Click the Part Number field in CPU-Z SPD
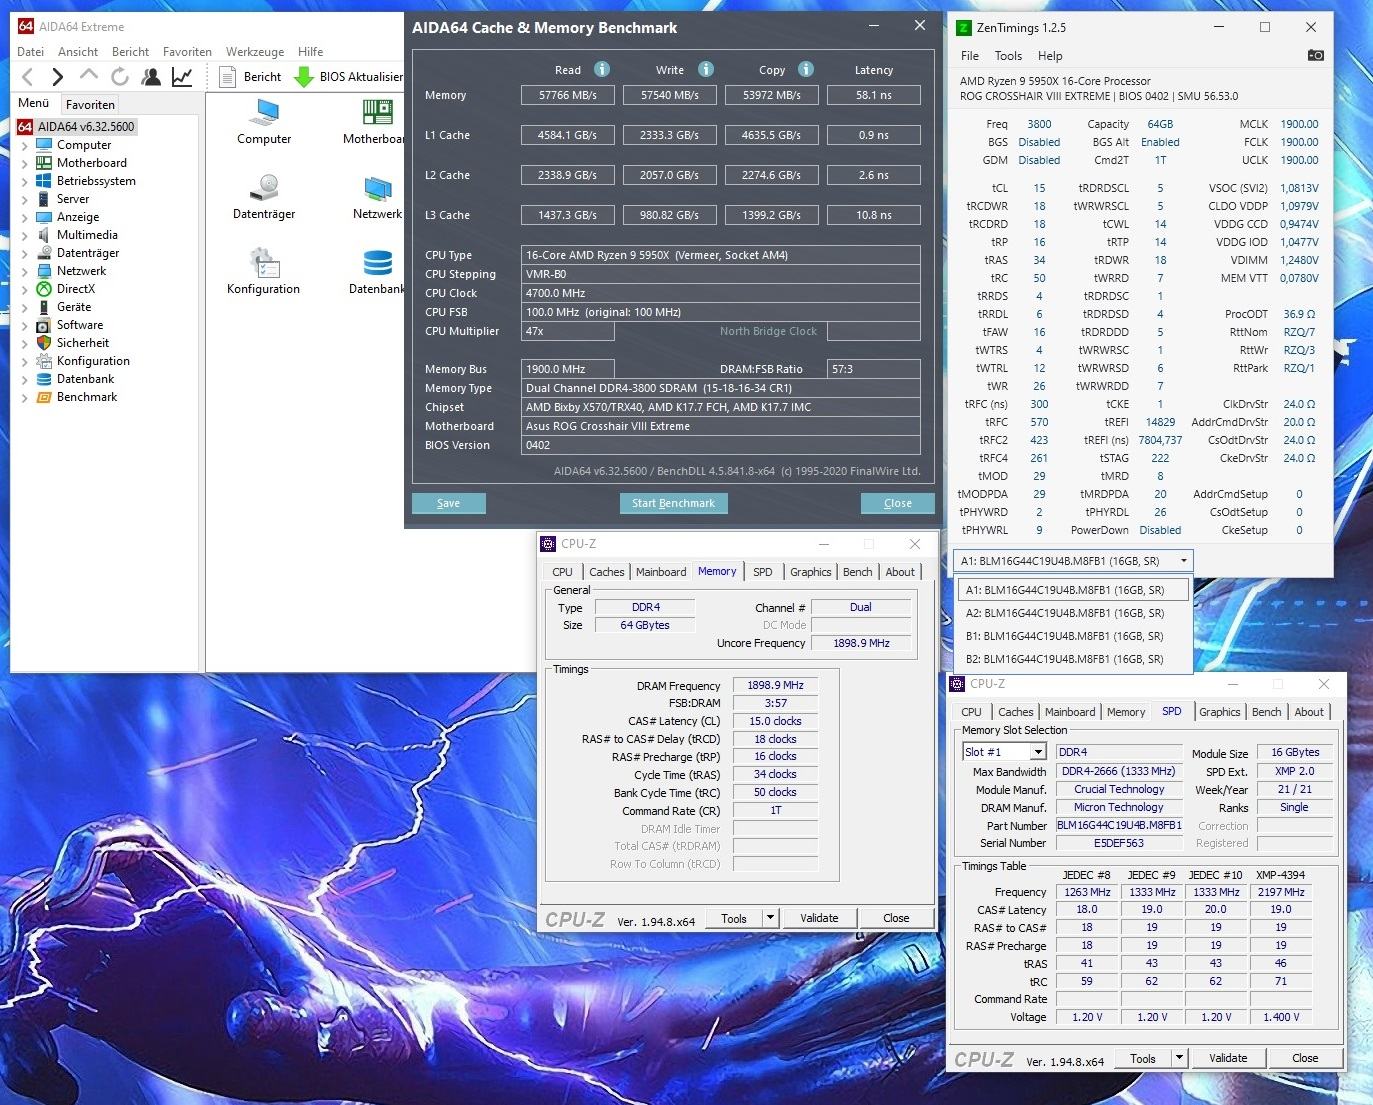 click(1119, 826)
